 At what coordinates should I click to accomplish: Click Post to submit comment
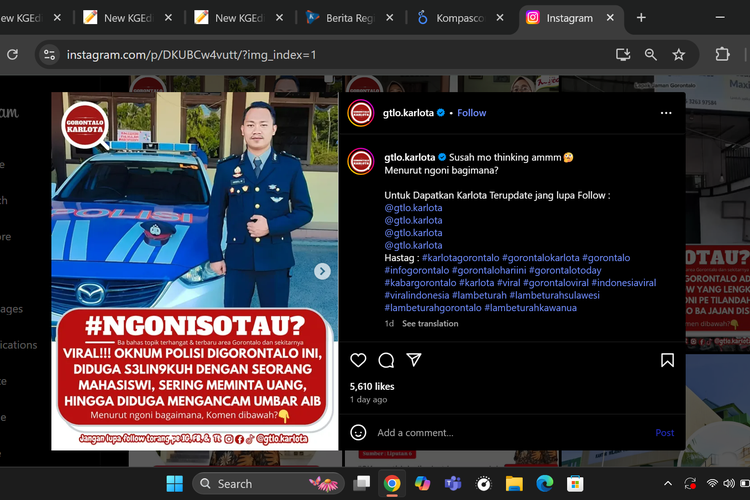tap(665, 433)
